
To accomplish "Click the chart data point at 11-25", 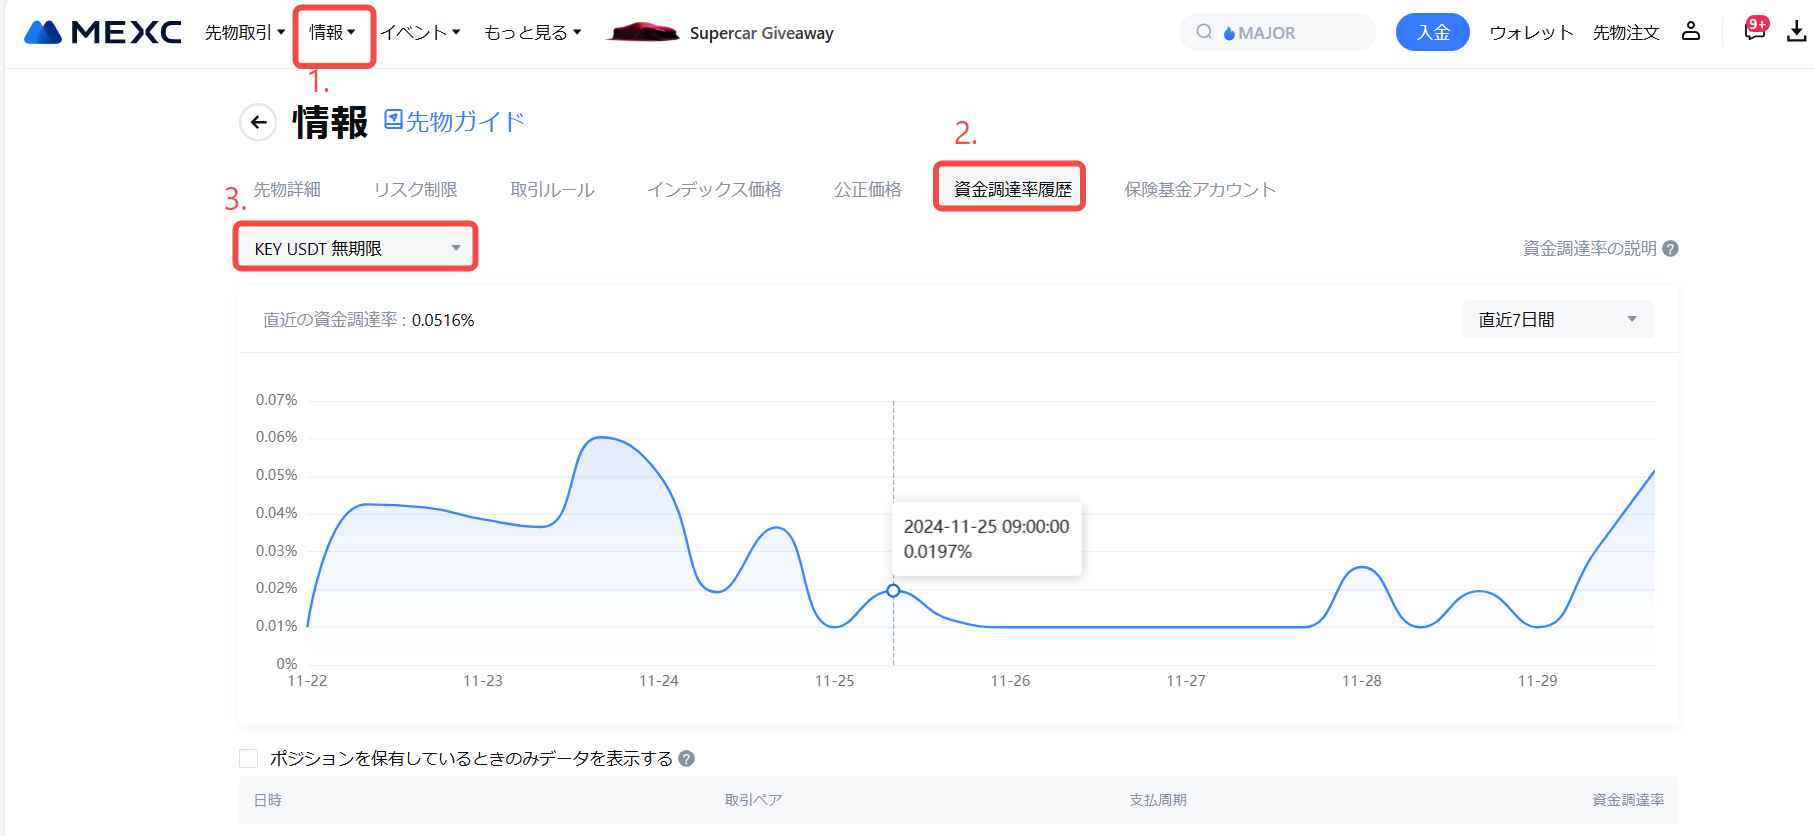I will point(893,591).
